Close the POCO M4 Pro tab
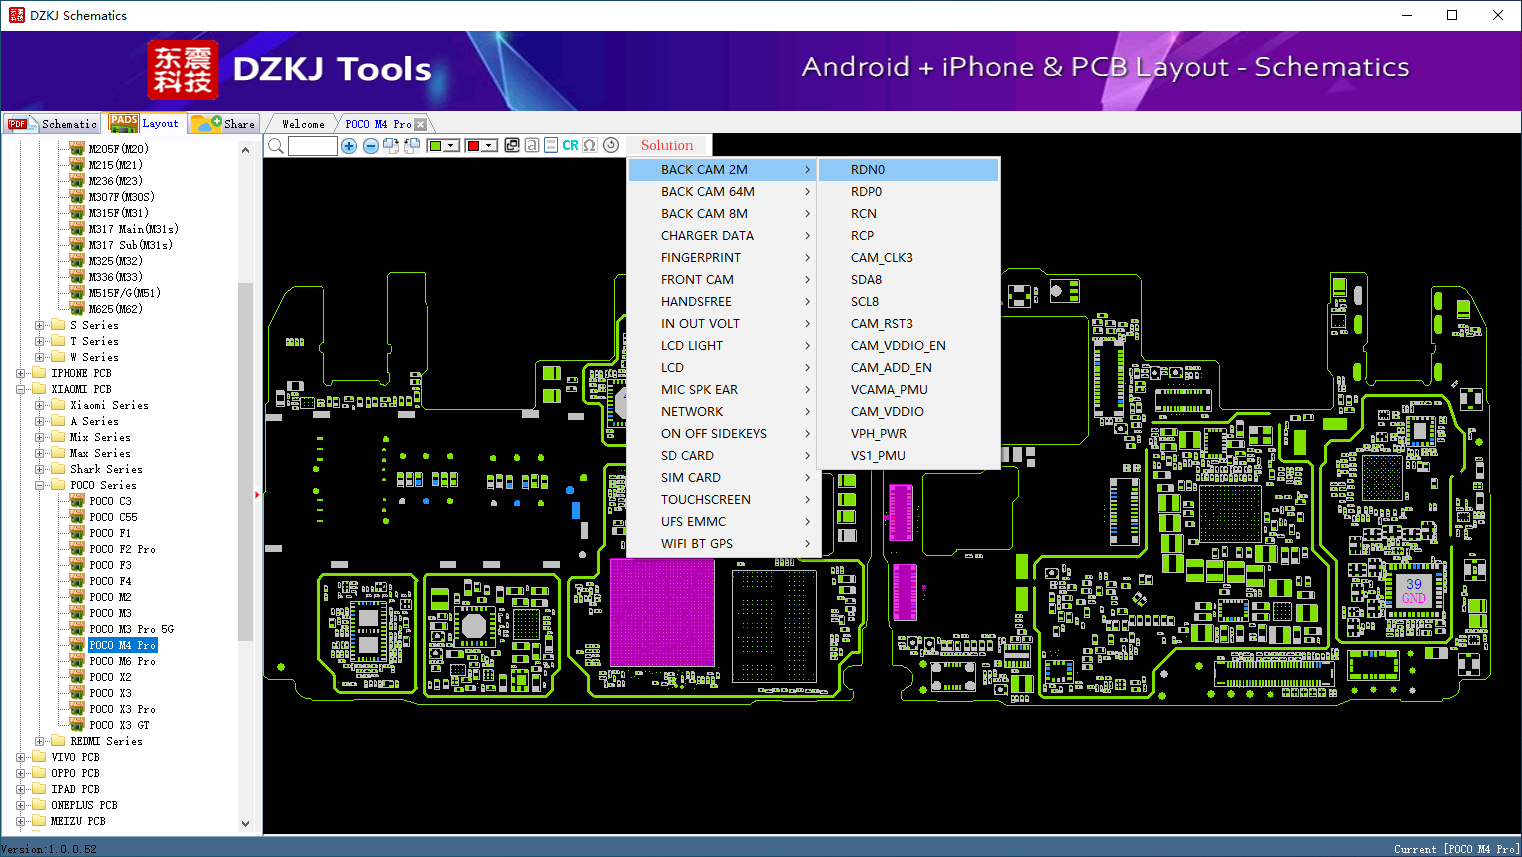The width and height of the screenshot is (1522, 857). (420, 124)
